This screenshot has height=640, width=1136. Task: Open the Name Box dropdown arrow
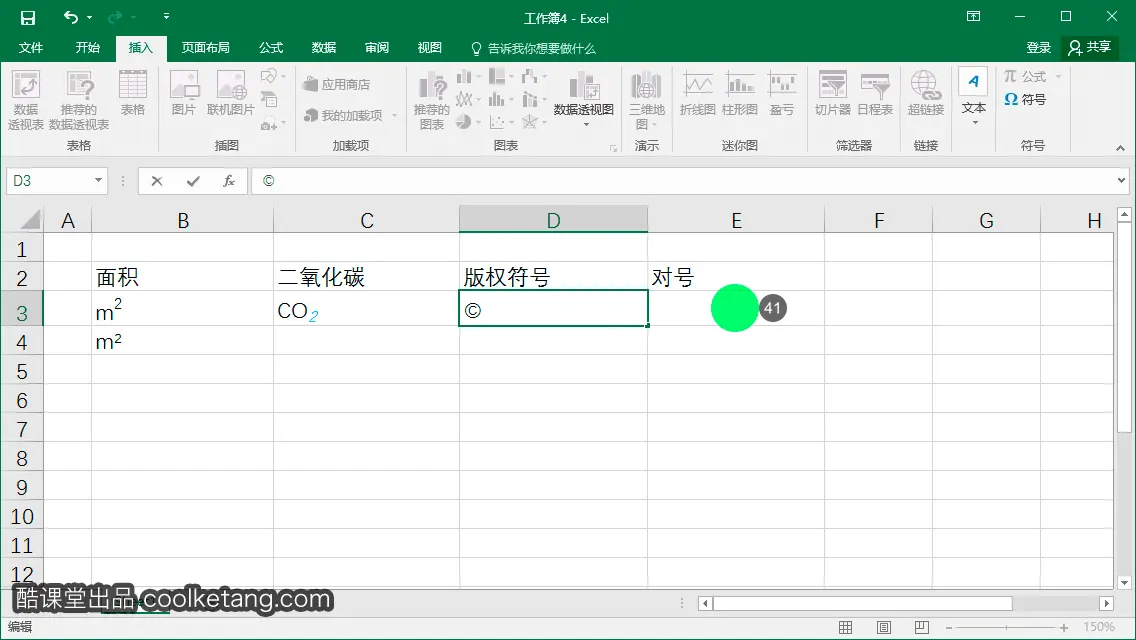[x=99, y=180]
